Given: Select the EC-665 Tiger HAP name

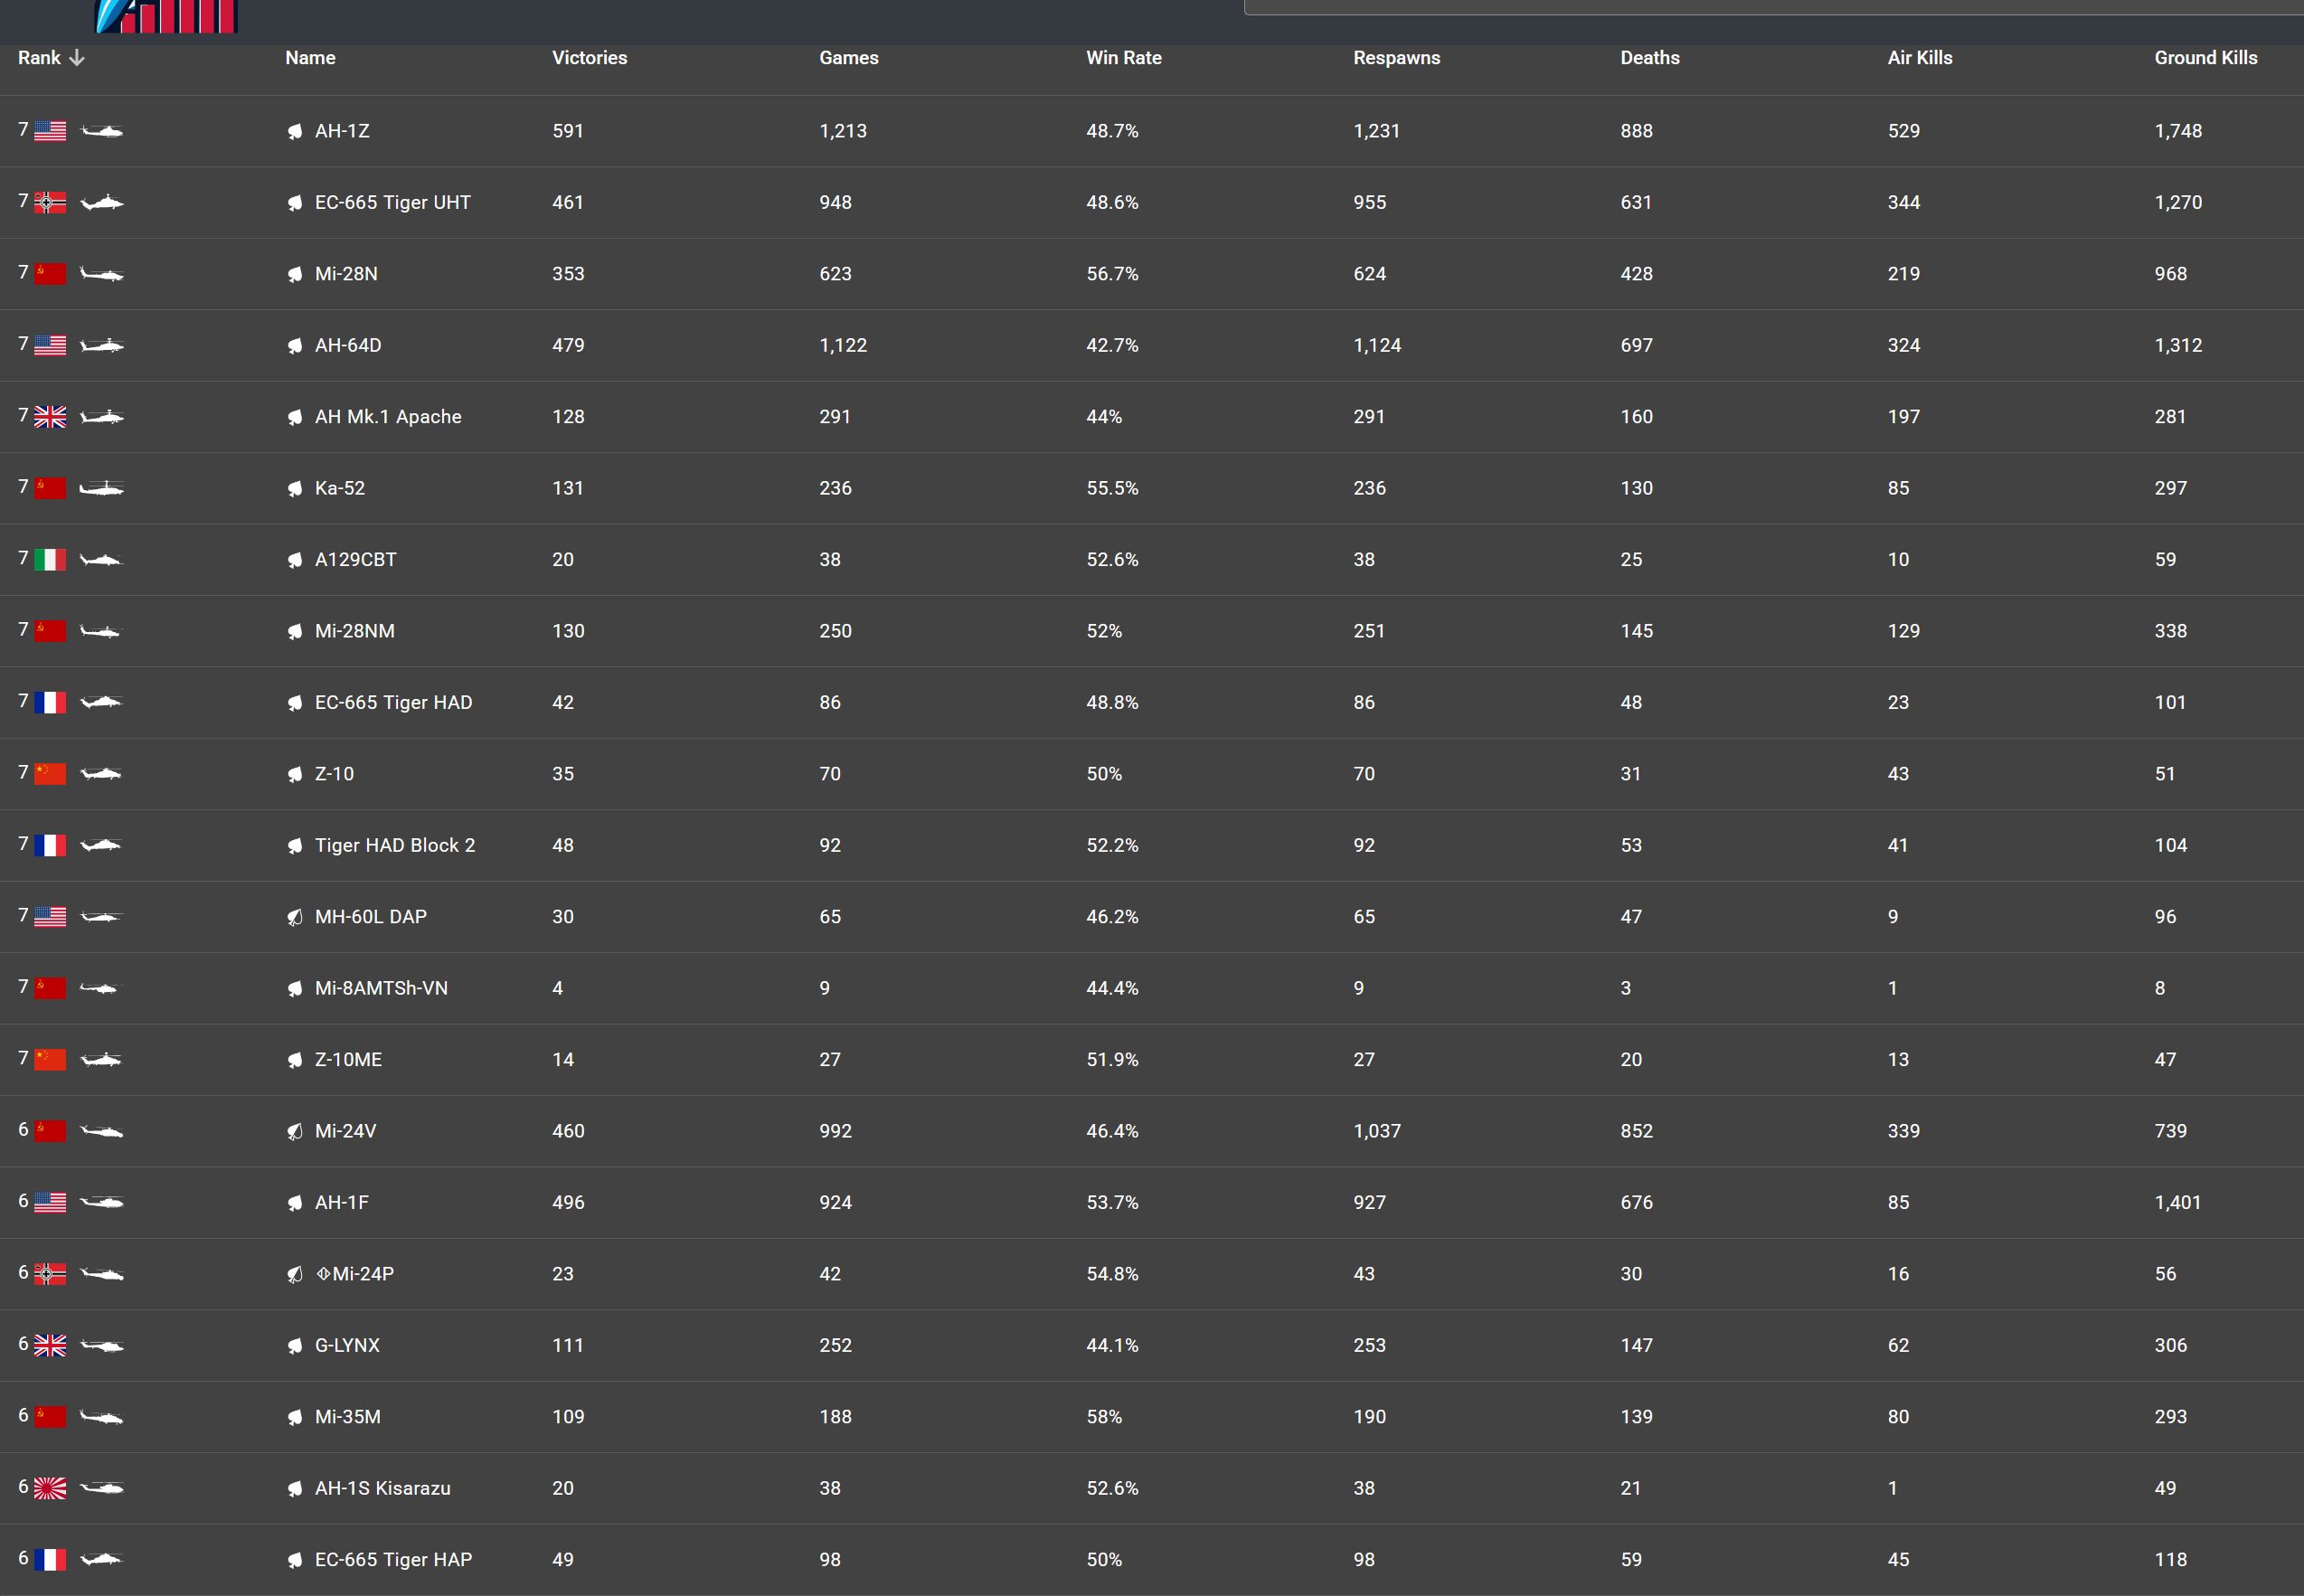Looking at the screenshot, I should click(394, 1560).
